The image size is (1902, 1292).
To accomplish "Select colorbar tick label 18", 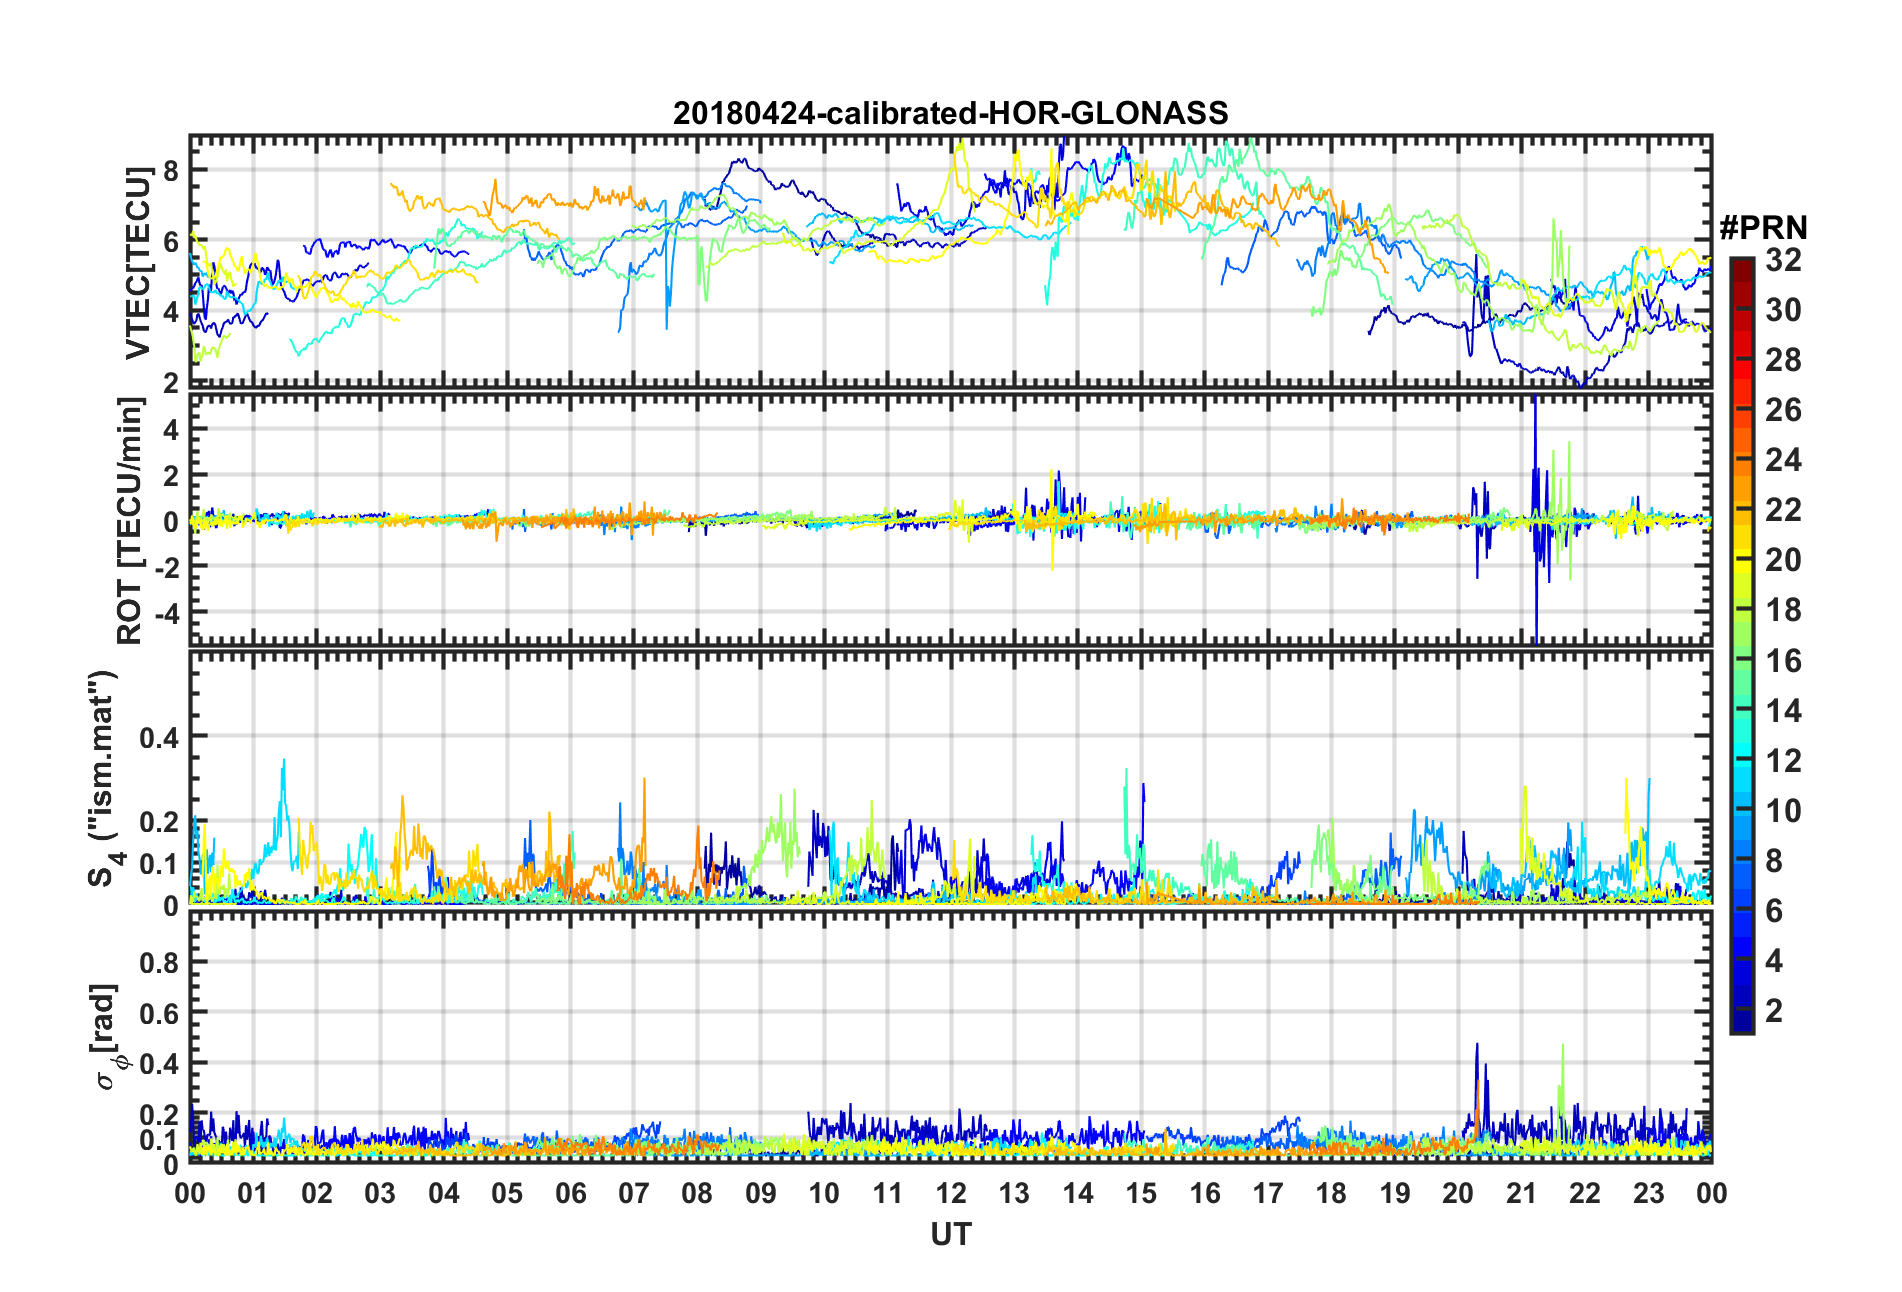I will point(1783,610).
